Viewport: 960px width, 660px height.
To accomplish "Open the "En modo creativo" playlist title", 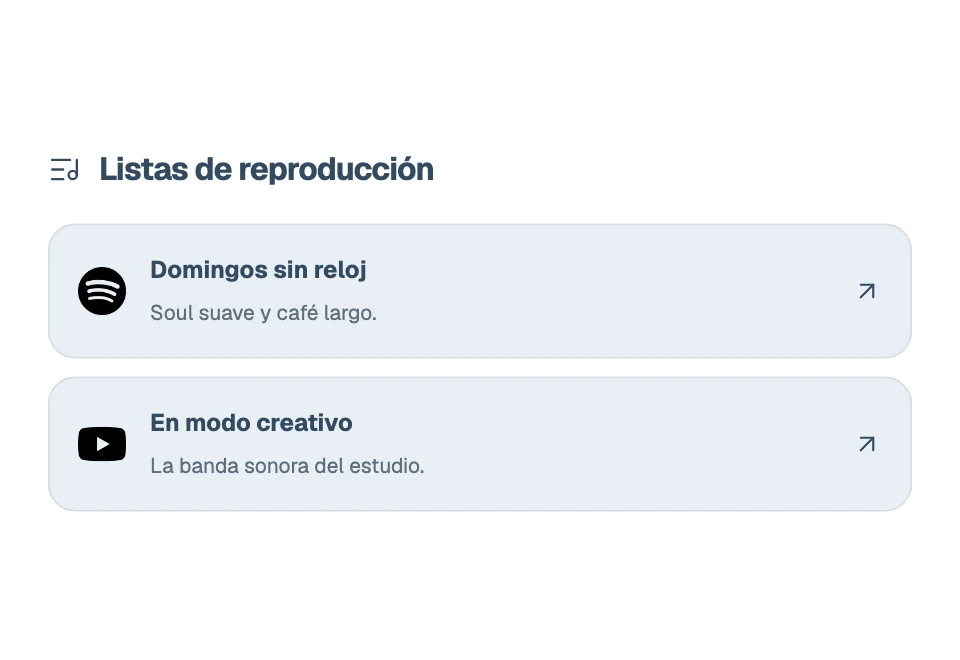I will [251, 423].
